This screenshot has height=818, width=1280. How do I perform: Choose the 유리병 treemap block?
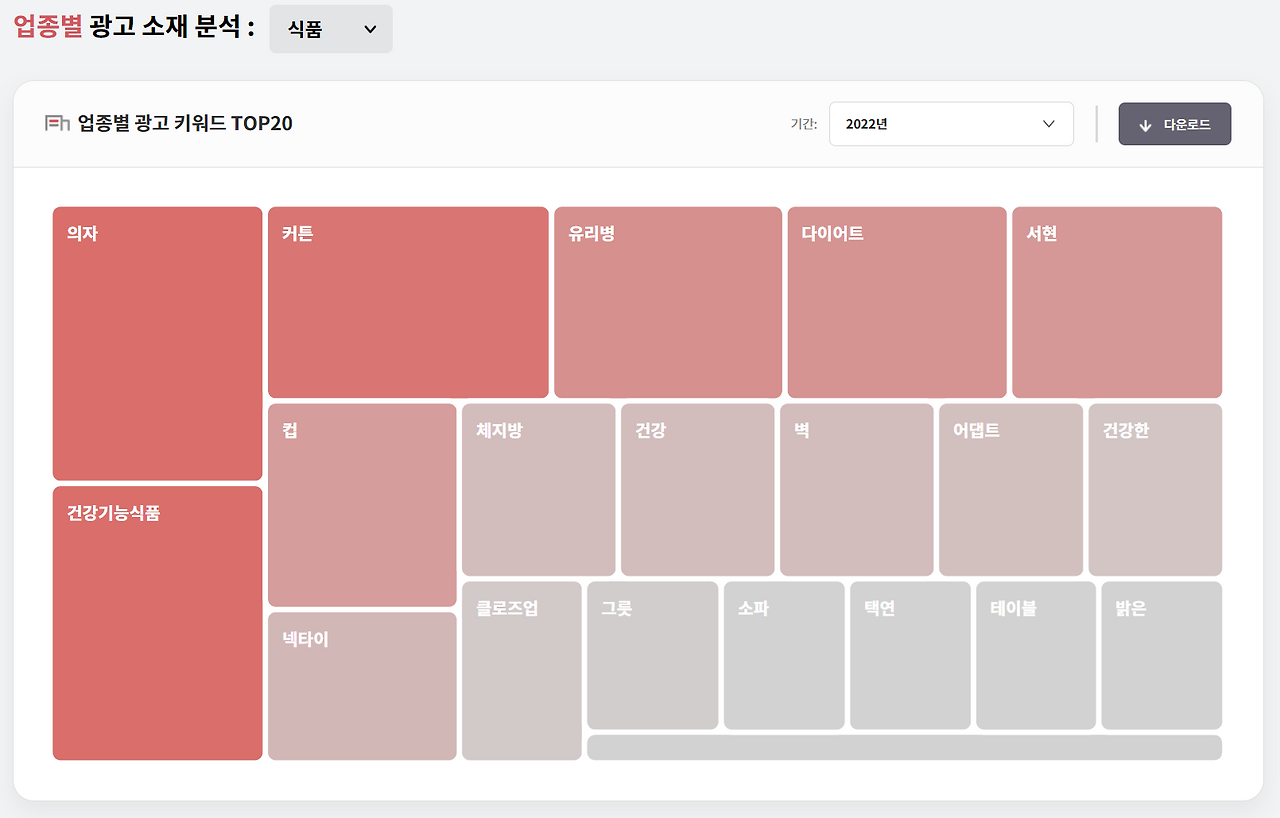667,302
